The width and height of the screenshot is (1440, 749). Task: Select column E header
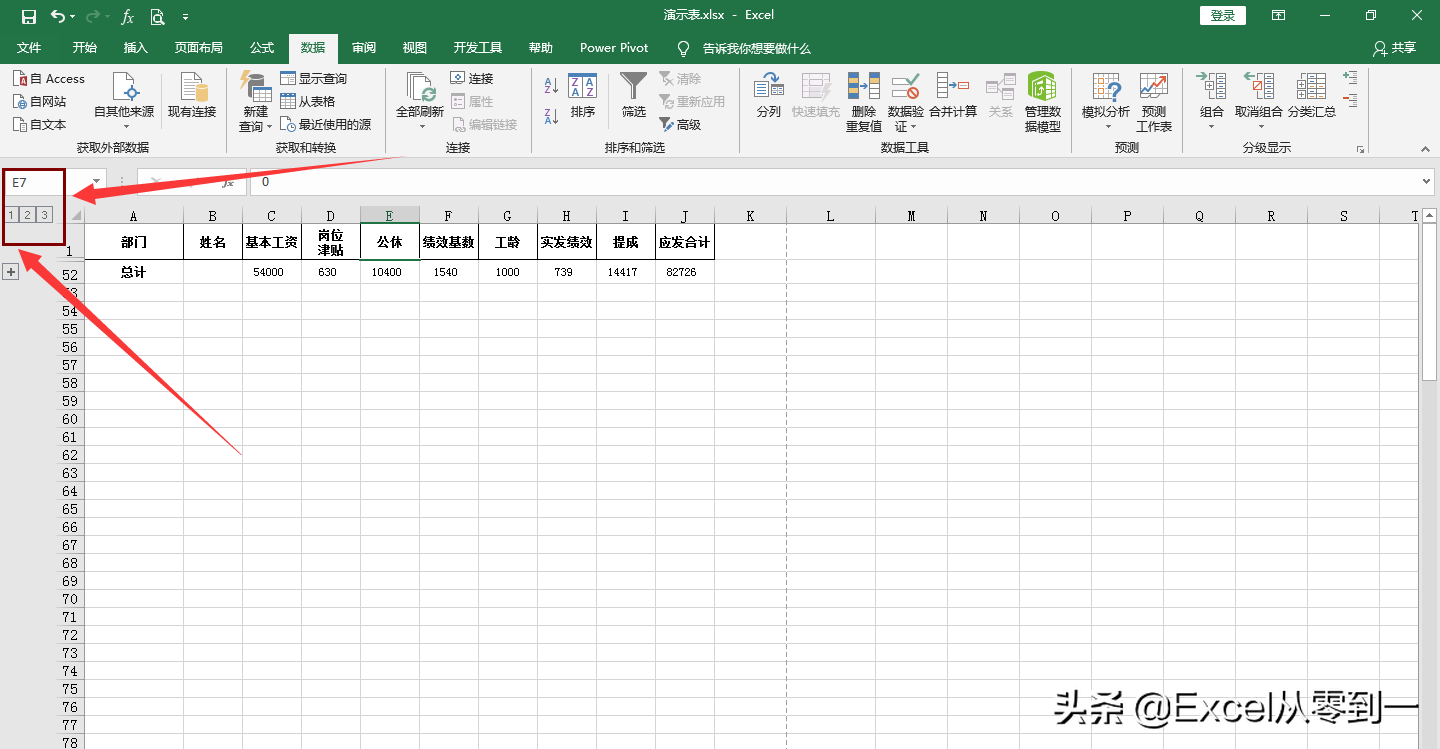pos(390,215)
